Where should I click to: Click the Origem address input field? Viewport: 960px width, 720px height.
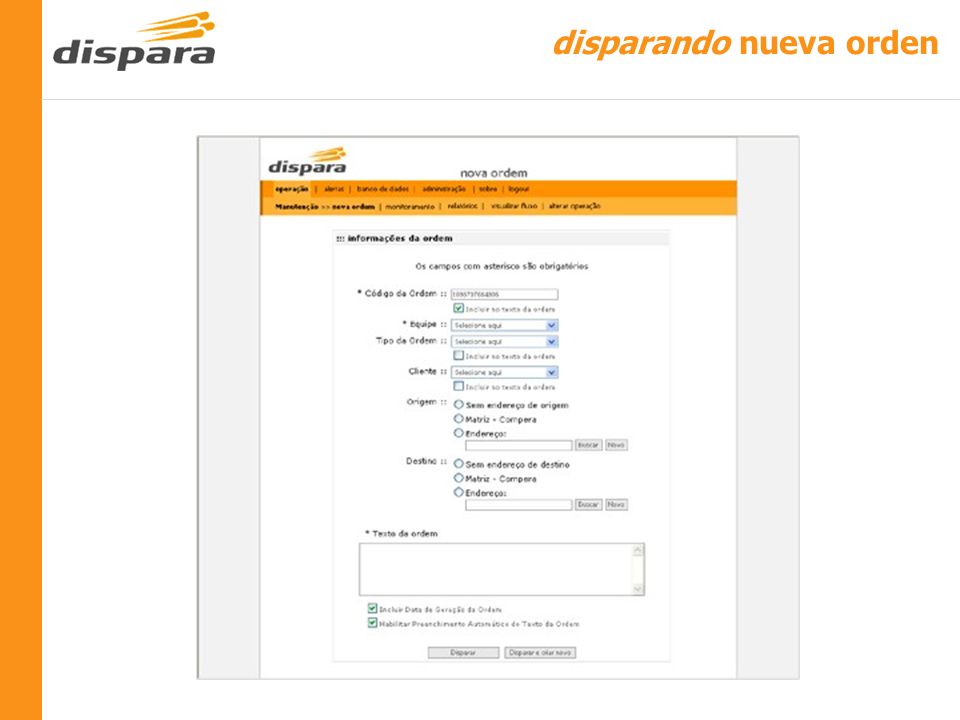pyautogui.click(x=519, y=445)
